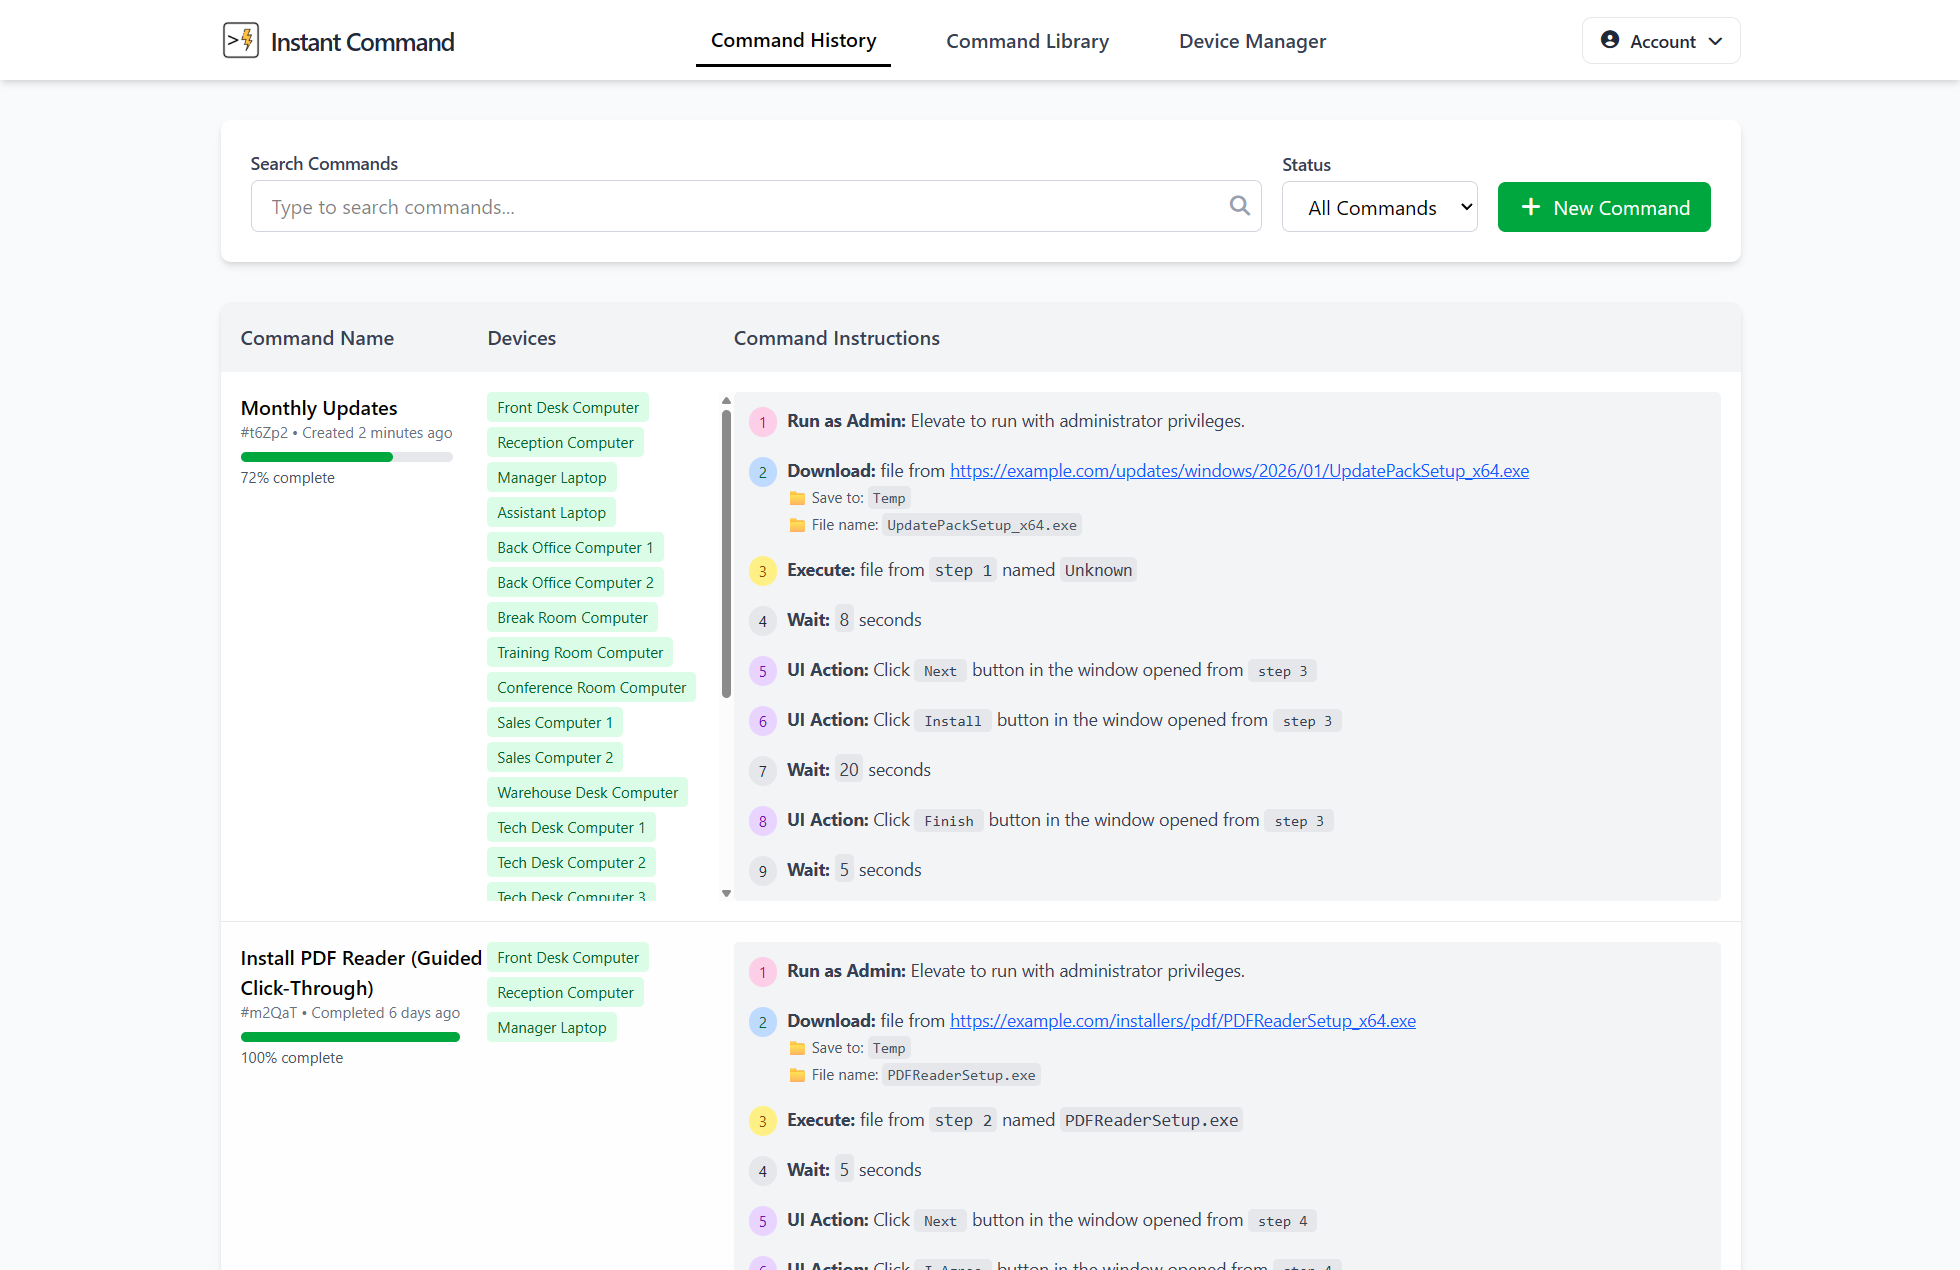1960x1270 pixels.
Task: Expand the Account menu chevron
Action: (x=1716, y=41)
